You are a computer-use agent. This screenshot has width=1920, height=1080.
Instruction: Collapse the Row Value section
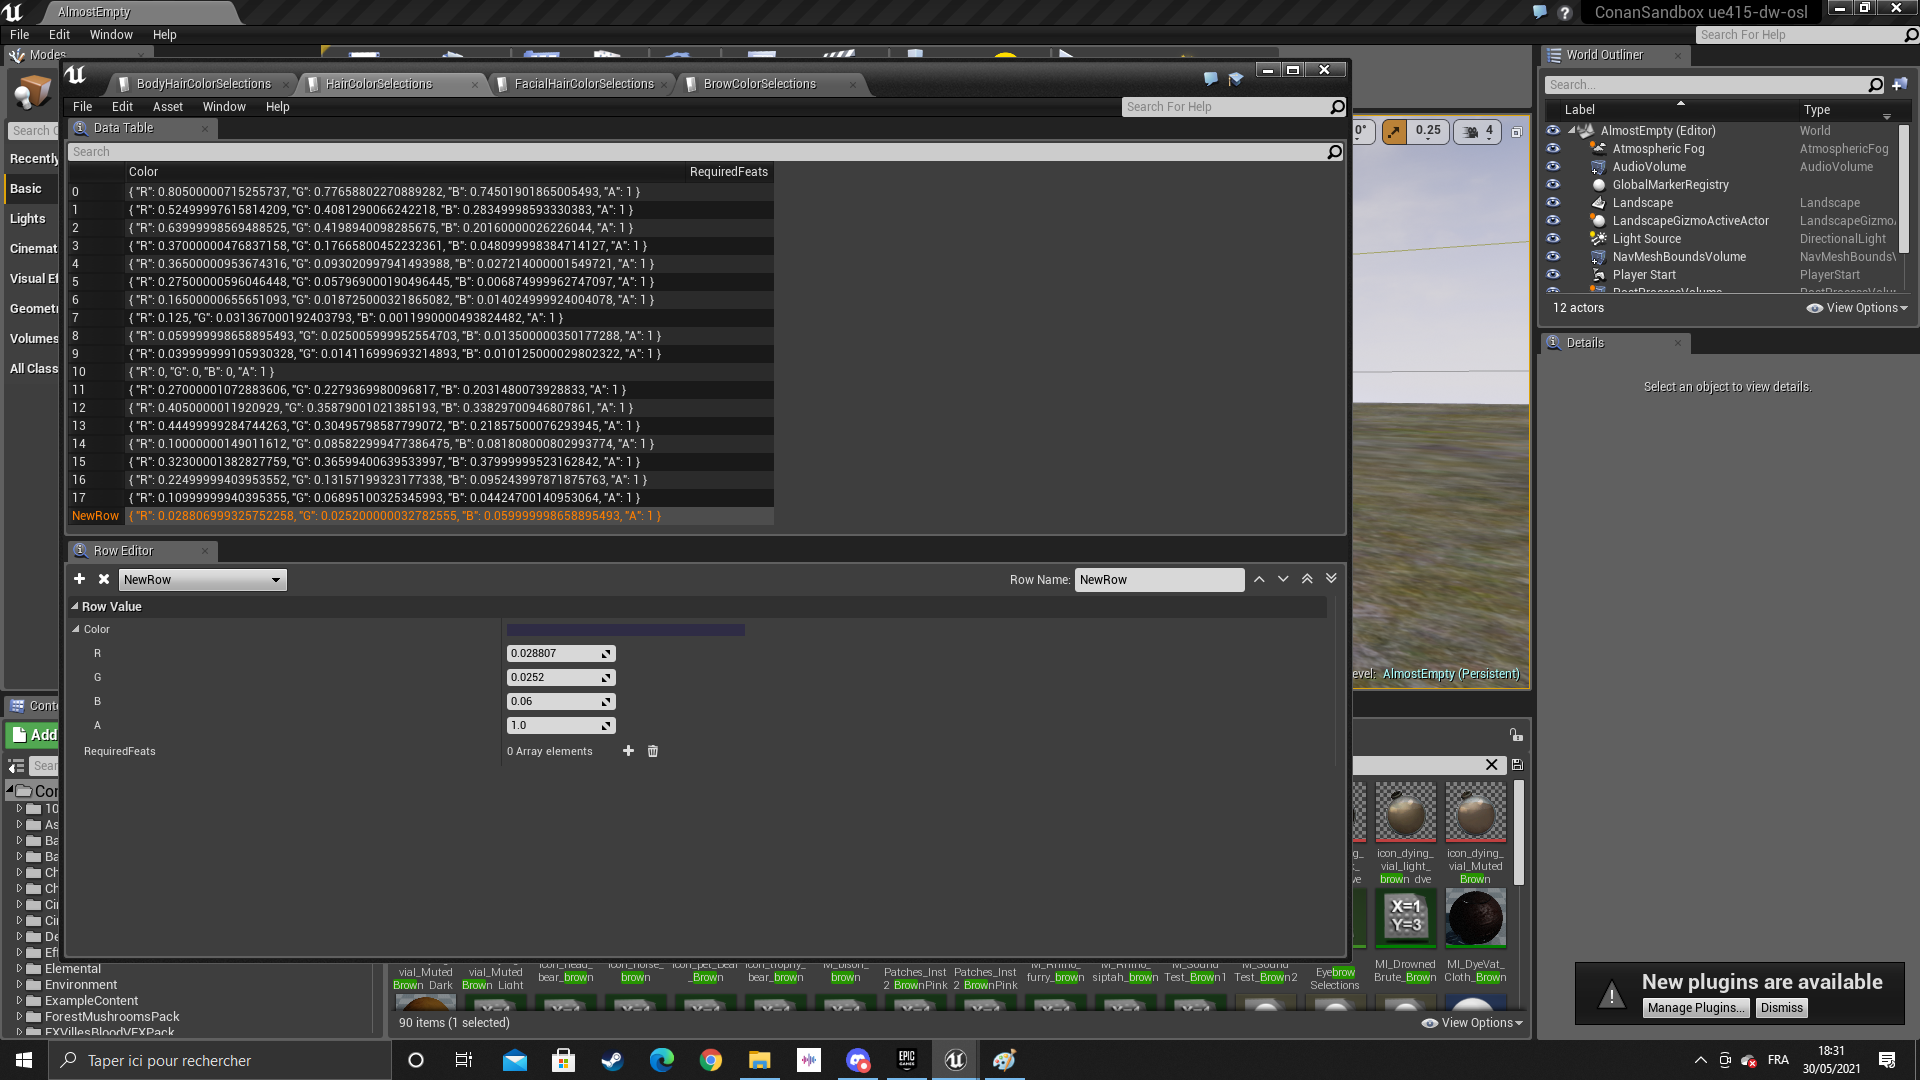pos(75,606)
